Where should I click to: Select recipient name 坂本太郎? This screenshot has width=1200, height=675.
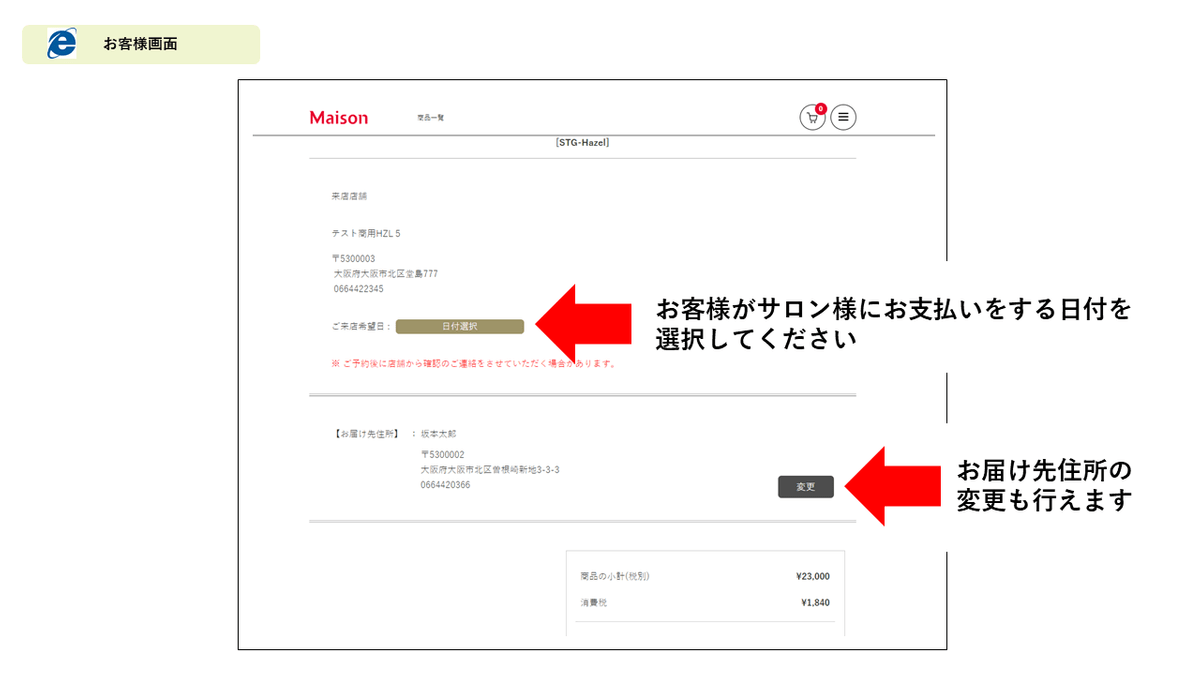point(440,434)
